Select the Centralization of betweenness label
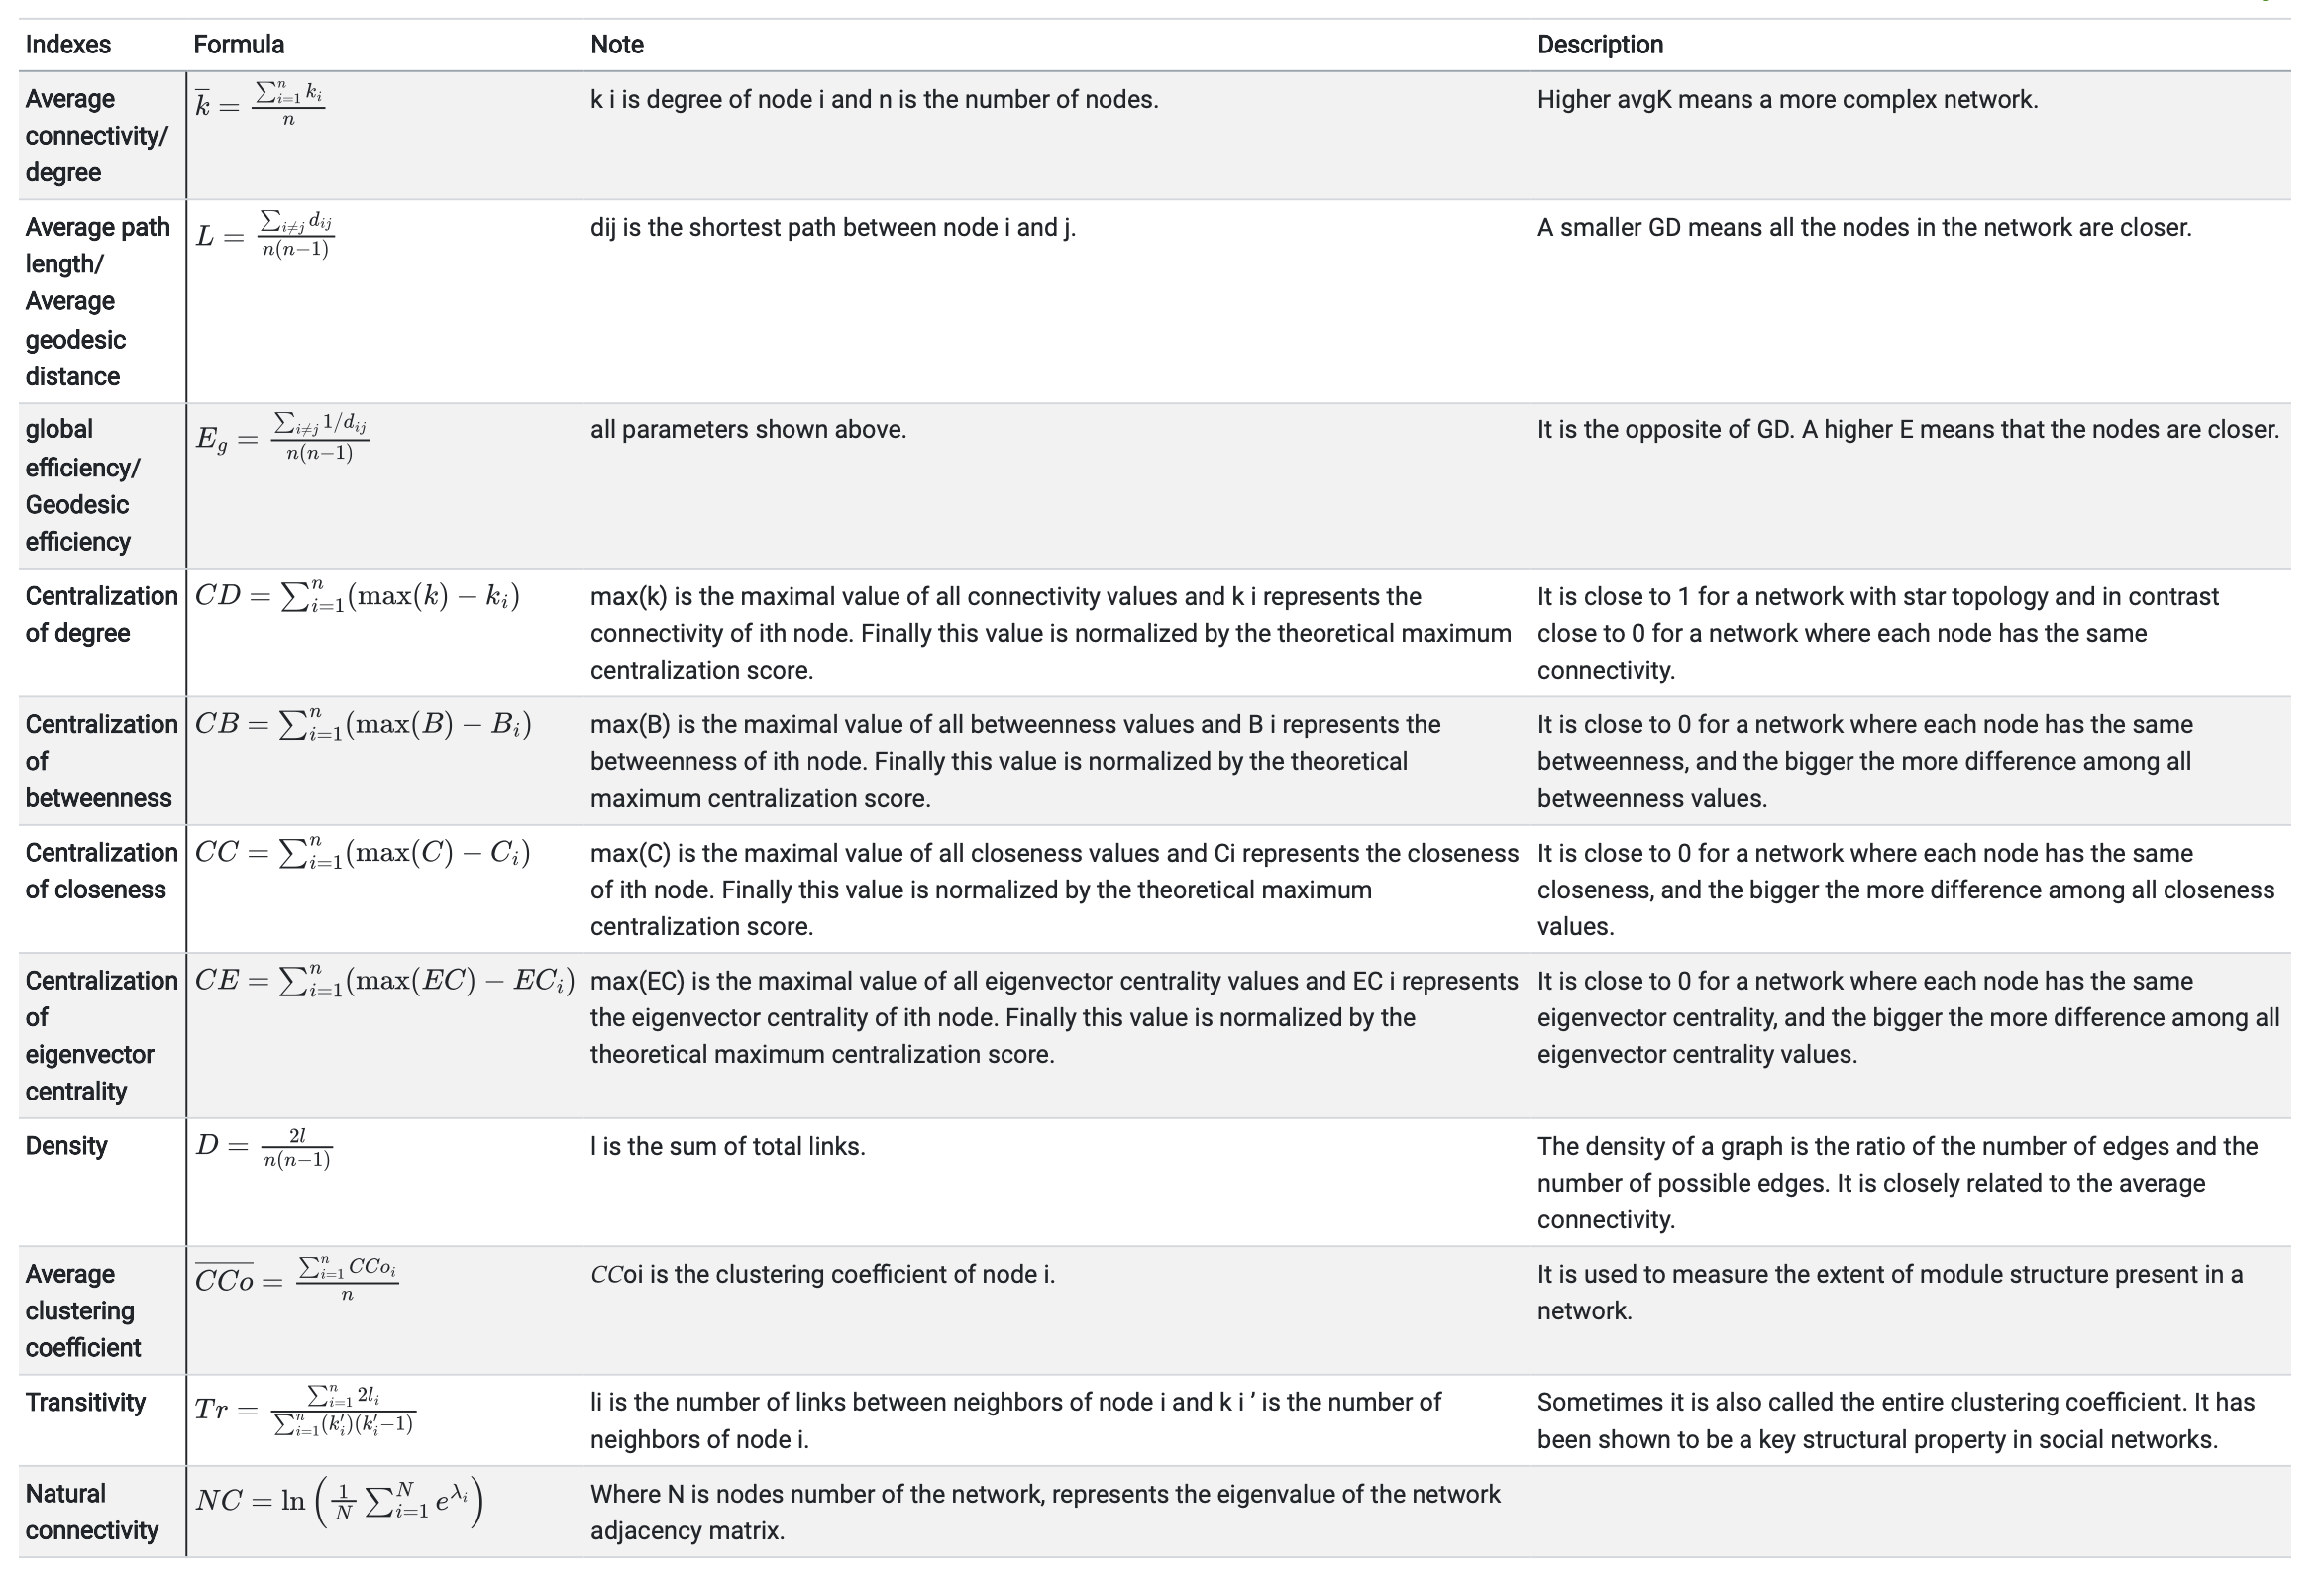The image size is (2324, 1571). click(101, 761)
